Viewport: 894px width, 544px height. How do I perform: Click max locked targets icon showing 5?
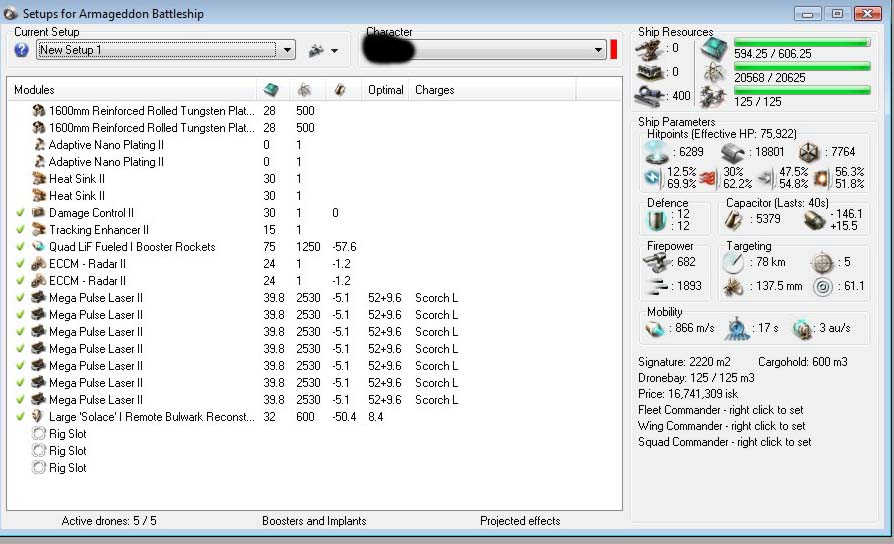tap(822, 263)
